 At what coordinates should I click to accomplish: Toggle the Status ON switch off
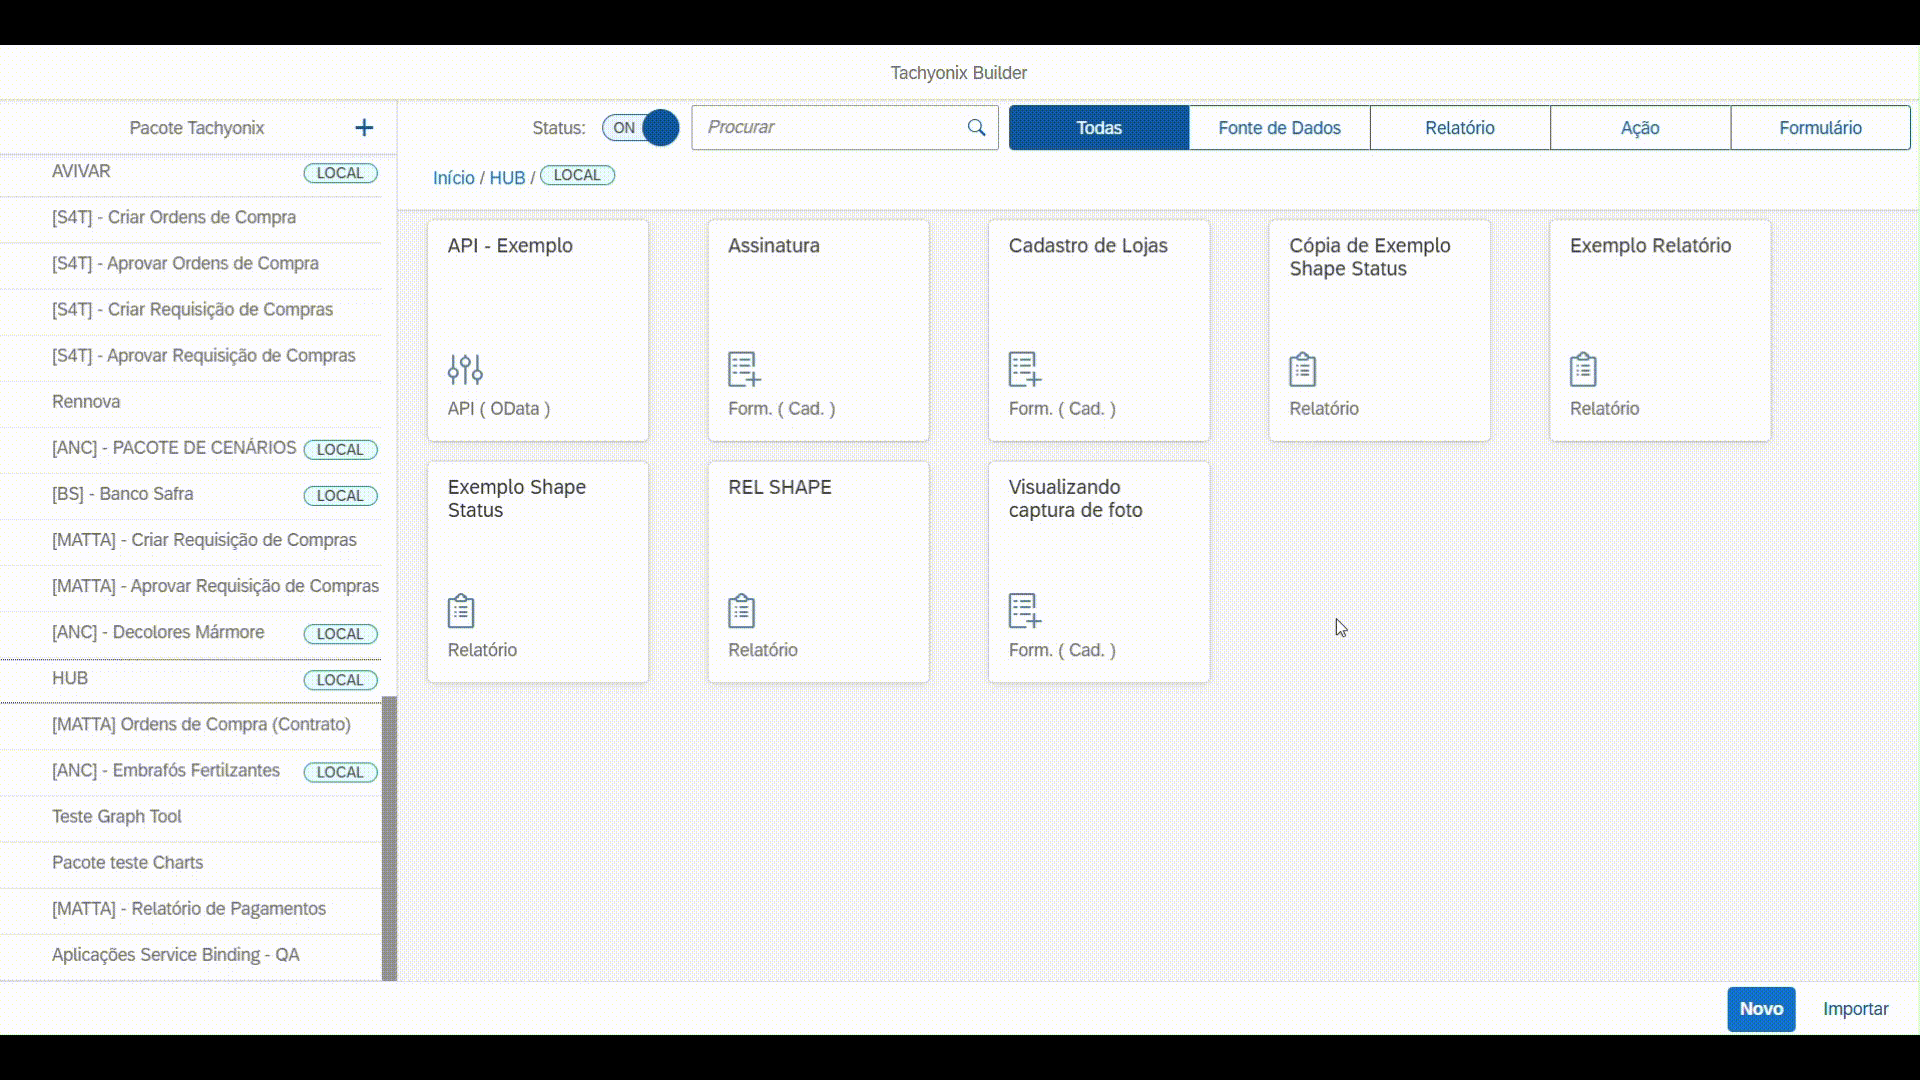(640, 128)
